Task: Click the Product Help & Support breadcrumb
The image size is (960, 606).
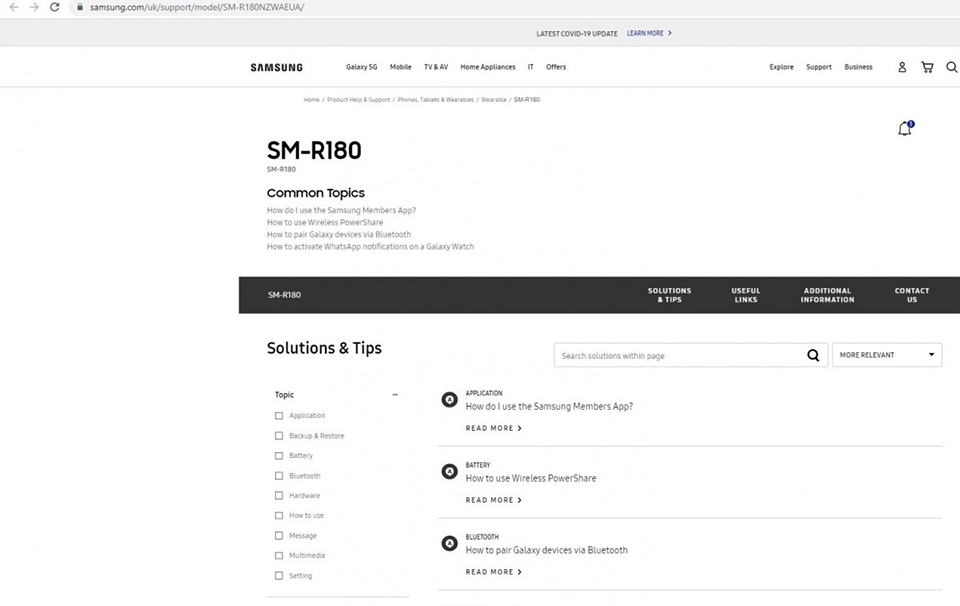Action: [x=358, y=100]
